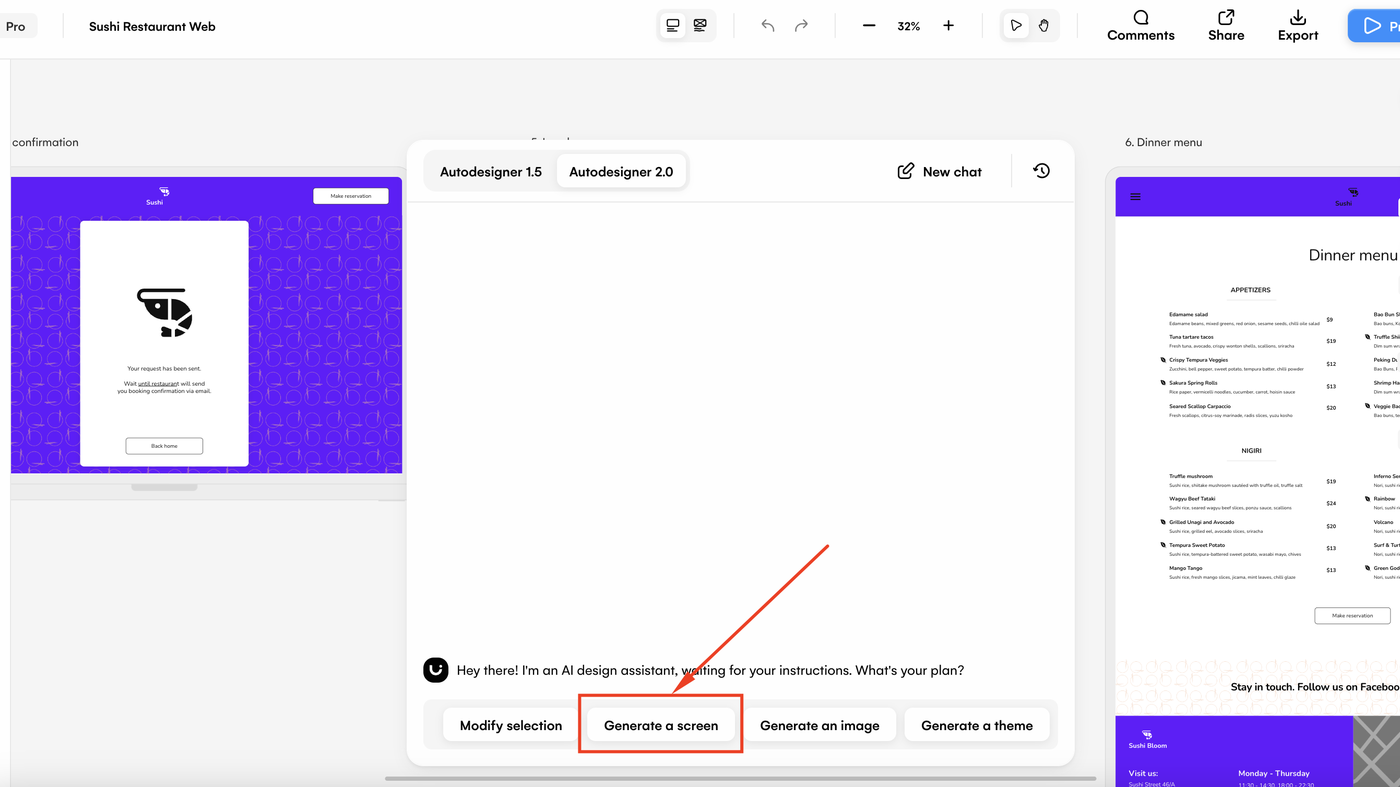This screenshot has height=787, width=1400.
Task: Click the AI assistant avatar icon
Action: (435, 670)
